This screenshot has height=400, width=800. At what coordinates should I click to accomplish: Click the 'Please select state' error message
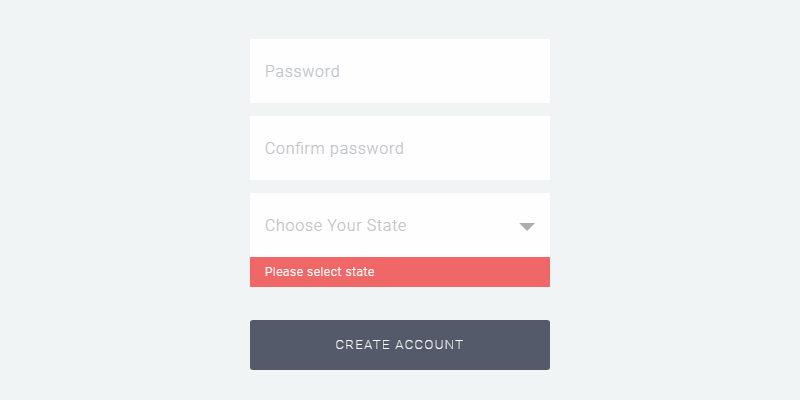click(319, 272)
